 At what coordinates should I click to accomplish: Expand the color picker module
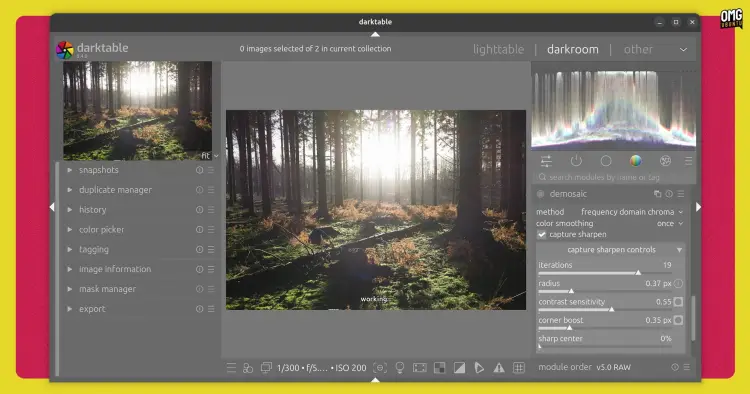[x=70, y=230]
